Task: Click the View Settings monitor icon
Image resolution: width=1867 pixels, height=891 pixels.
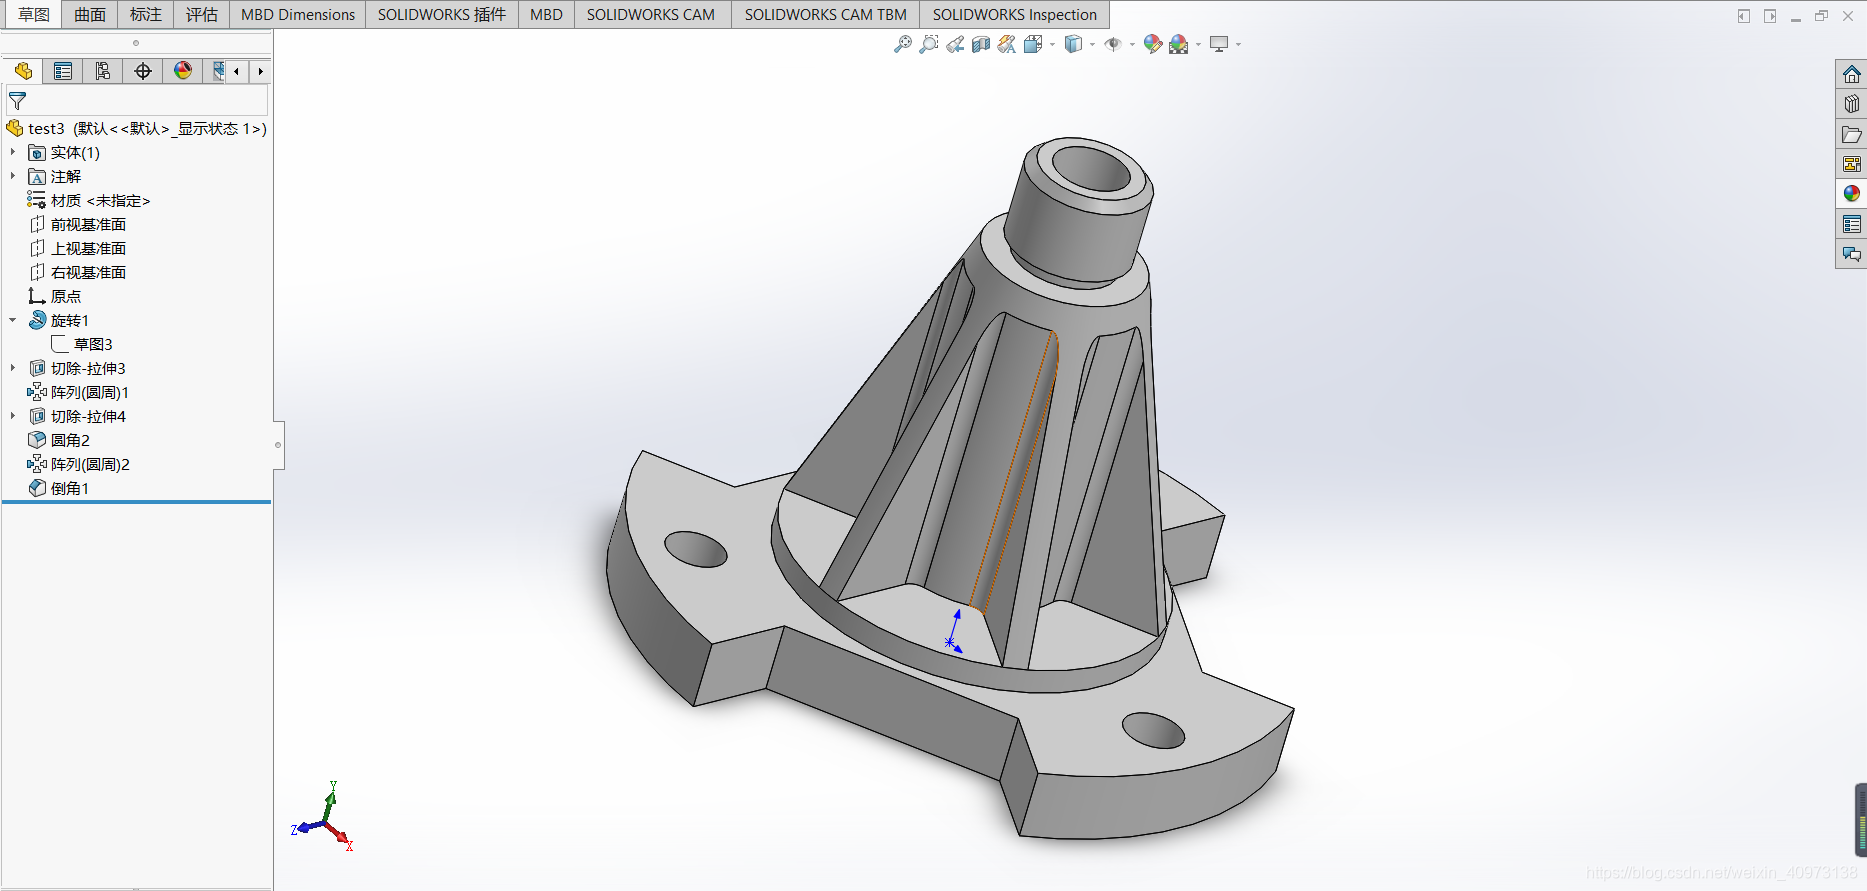Action: coord(1219,44)
